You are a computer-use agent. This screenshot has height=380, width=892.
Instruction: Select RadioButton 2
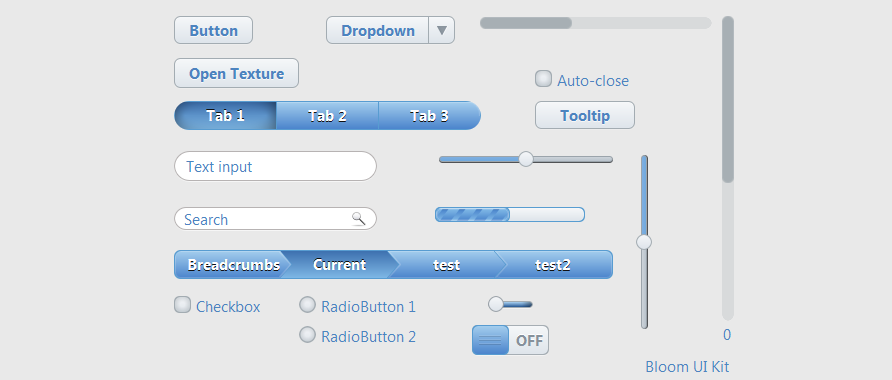point(307,334)
